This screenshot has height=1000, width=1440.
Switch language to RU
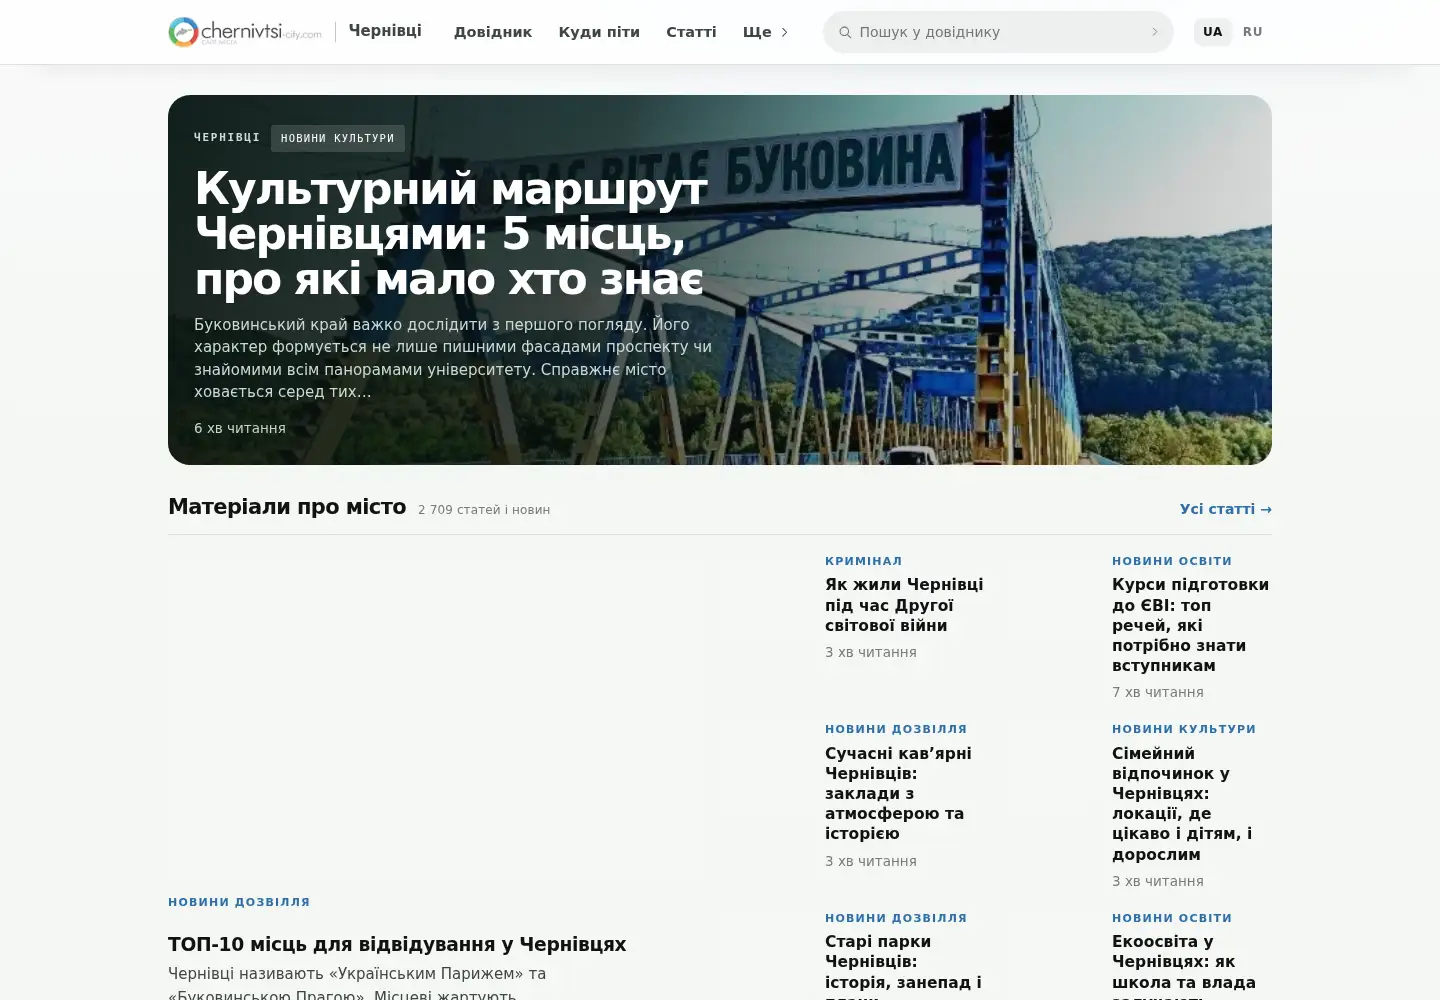(1253, 32)
